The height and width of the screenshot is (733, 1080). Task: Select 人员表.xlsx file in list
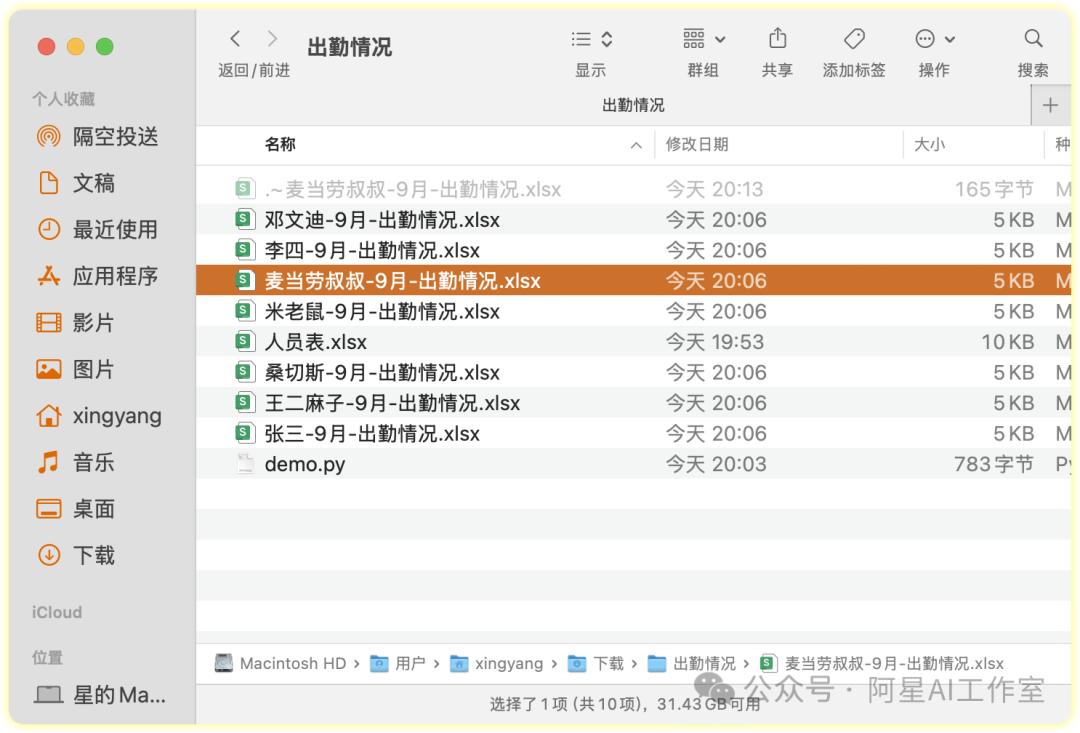315,342
